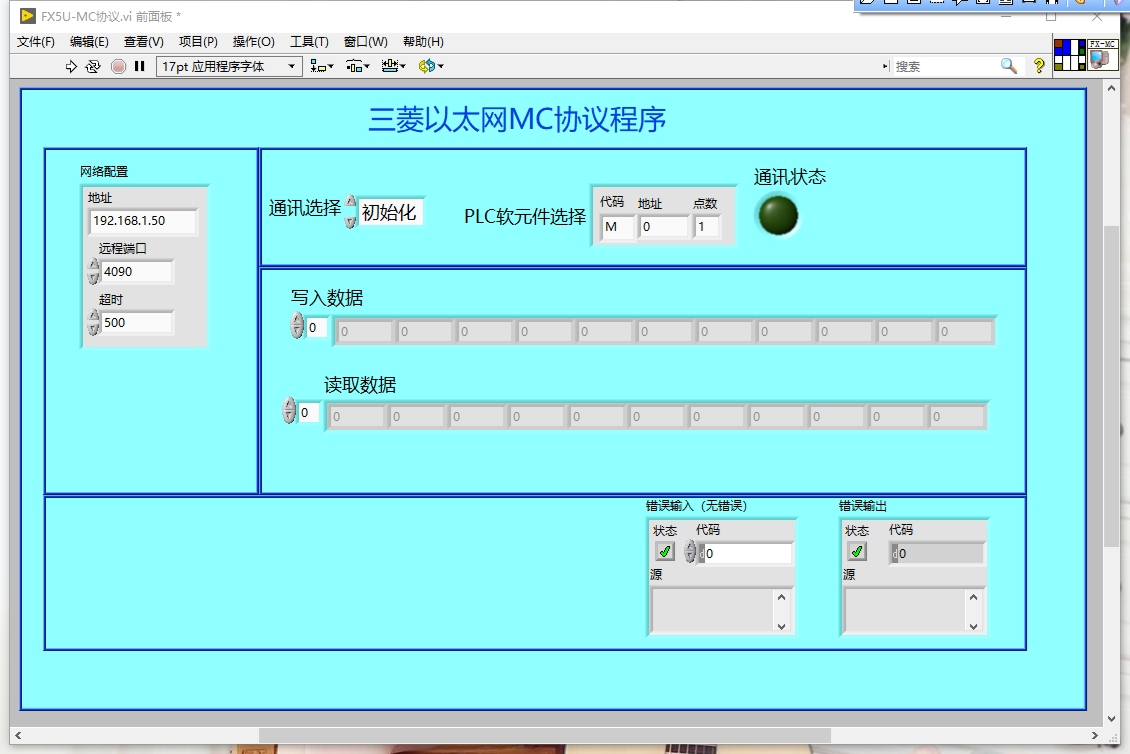Open the 查看(V) menu
This screenshot has width=1130, height=754.
[143, 42]
